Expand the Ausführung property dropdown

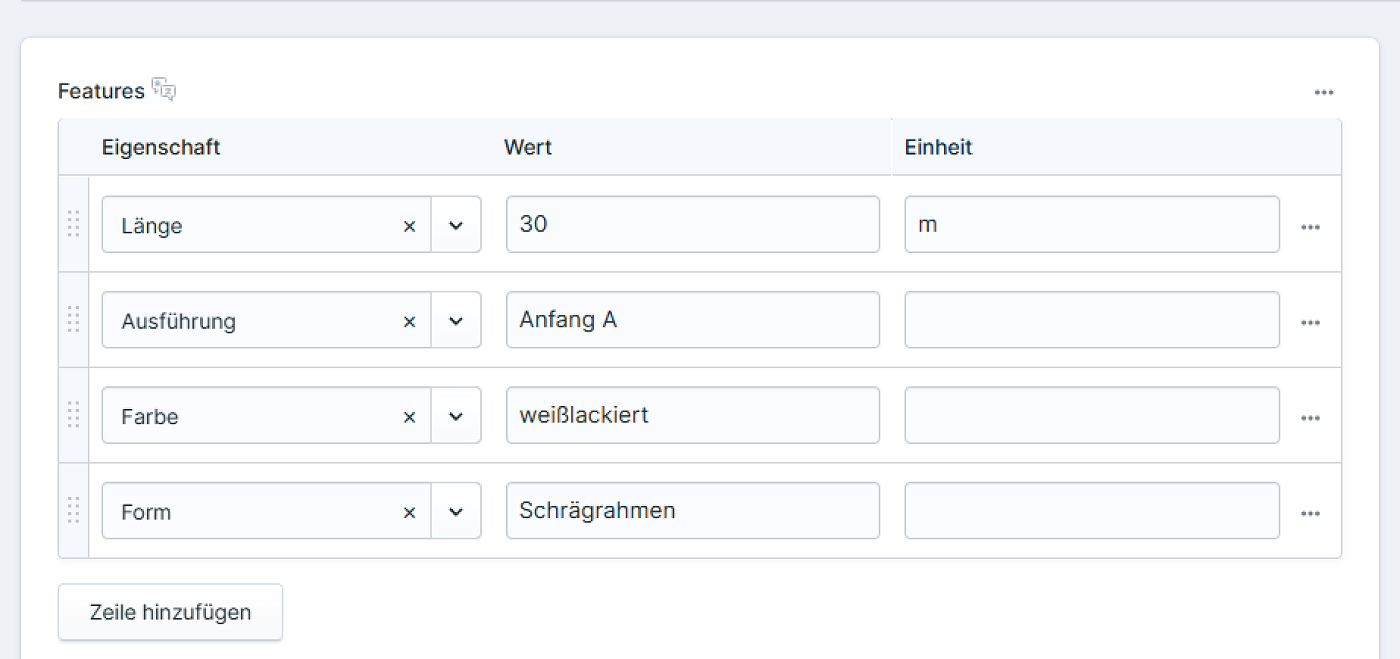[456, 322]
